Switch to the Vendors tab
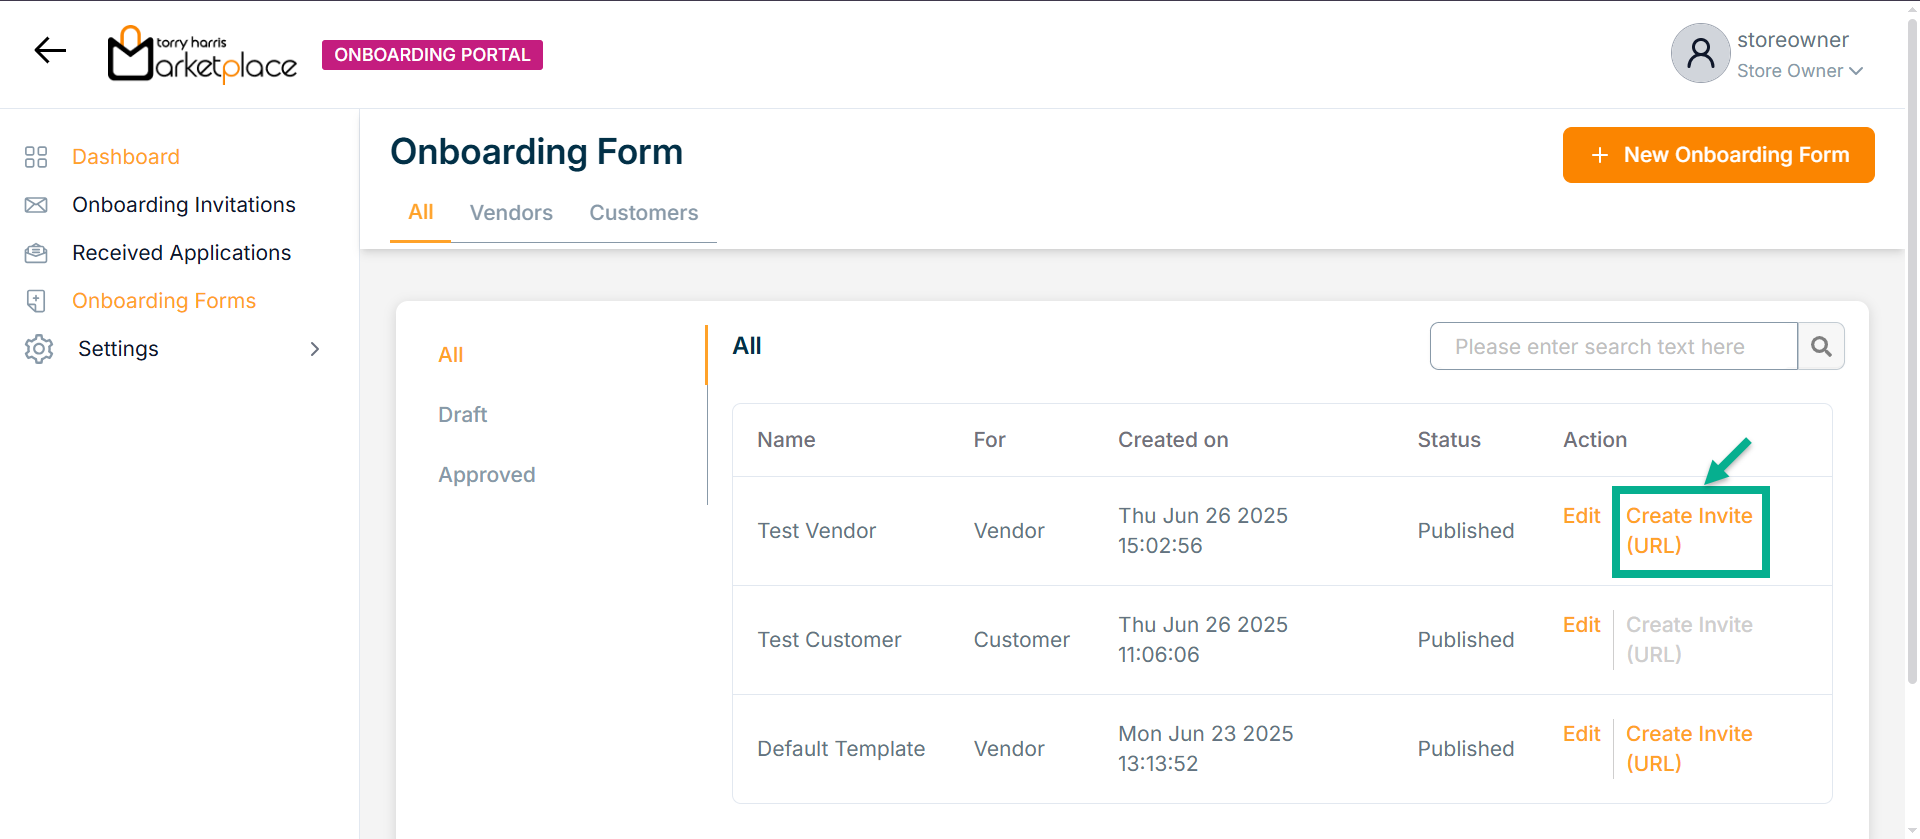 511,213
